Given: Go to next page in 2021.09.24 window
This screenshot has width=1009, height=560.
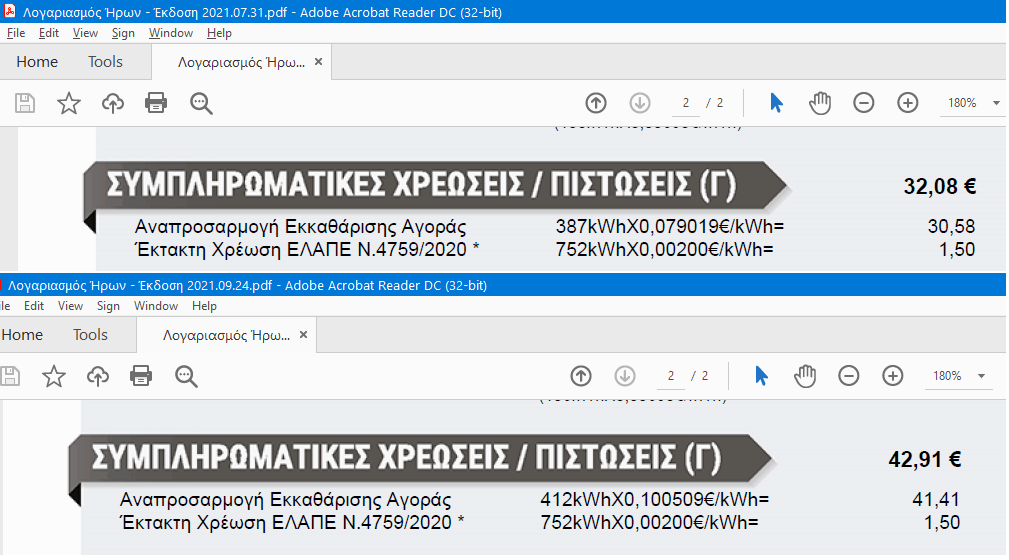Looking at the screenshot, I should pos(625,376).
